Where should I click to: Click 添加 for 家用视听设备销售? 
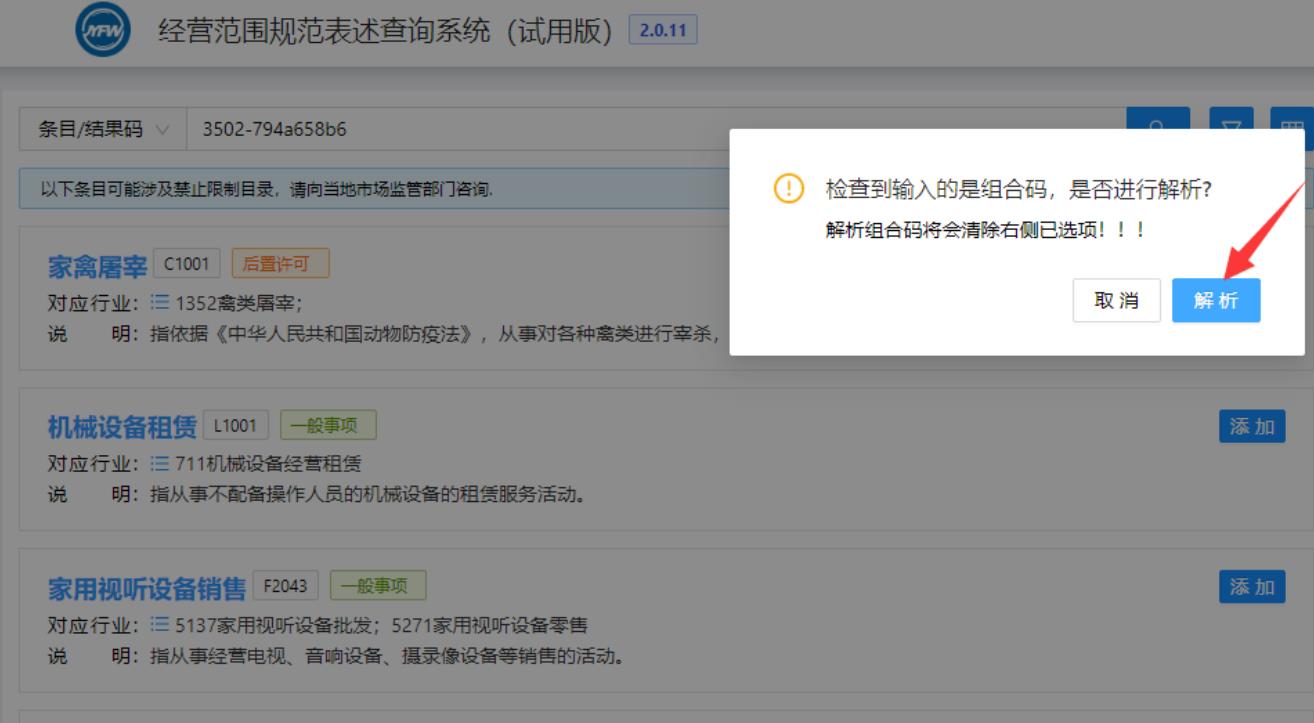click(x=1251, y=586)
